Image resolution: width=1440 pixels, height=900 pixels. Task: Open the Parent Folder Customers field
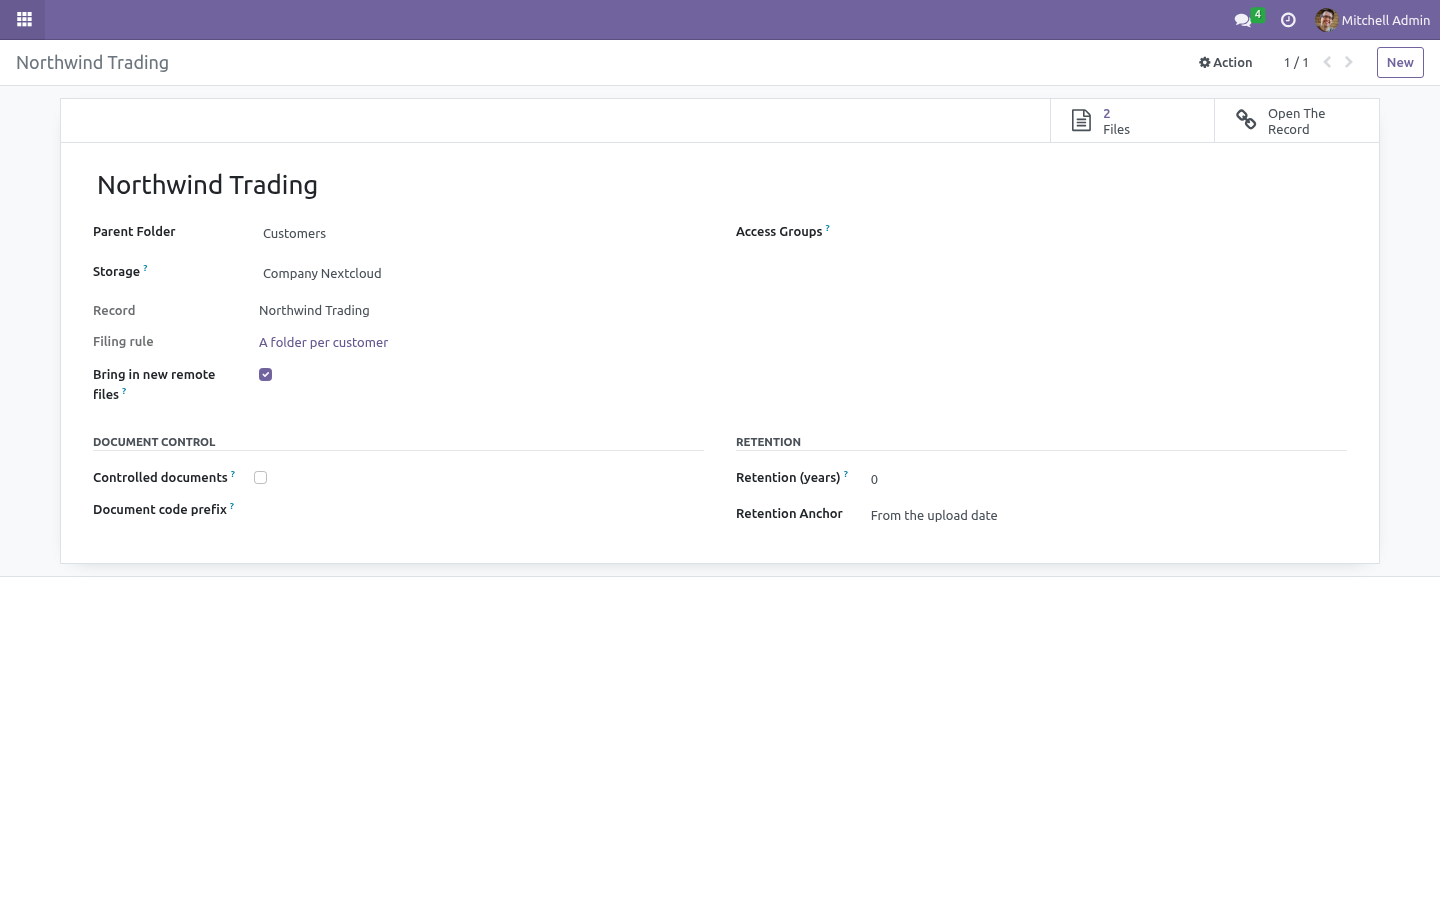pyautogui.click(x=480, y=233)
